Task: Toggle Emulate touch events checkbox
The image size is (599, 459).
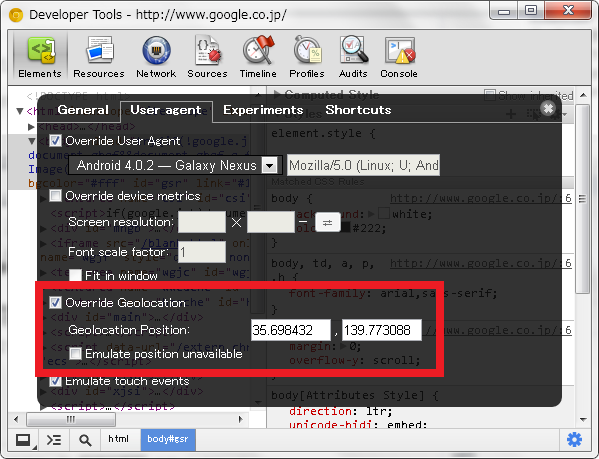Action: [x=55, y=381]
